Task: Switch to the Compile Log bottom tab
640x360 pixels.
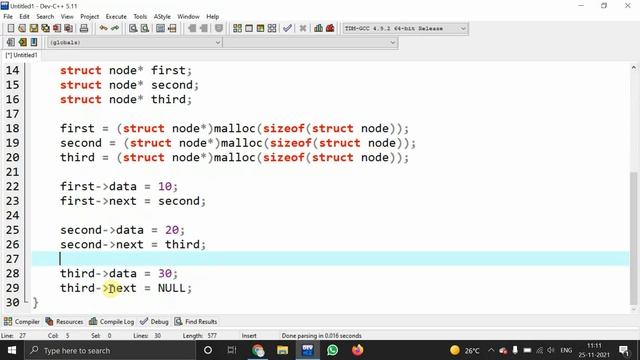Action: click(x=111, y=322)
